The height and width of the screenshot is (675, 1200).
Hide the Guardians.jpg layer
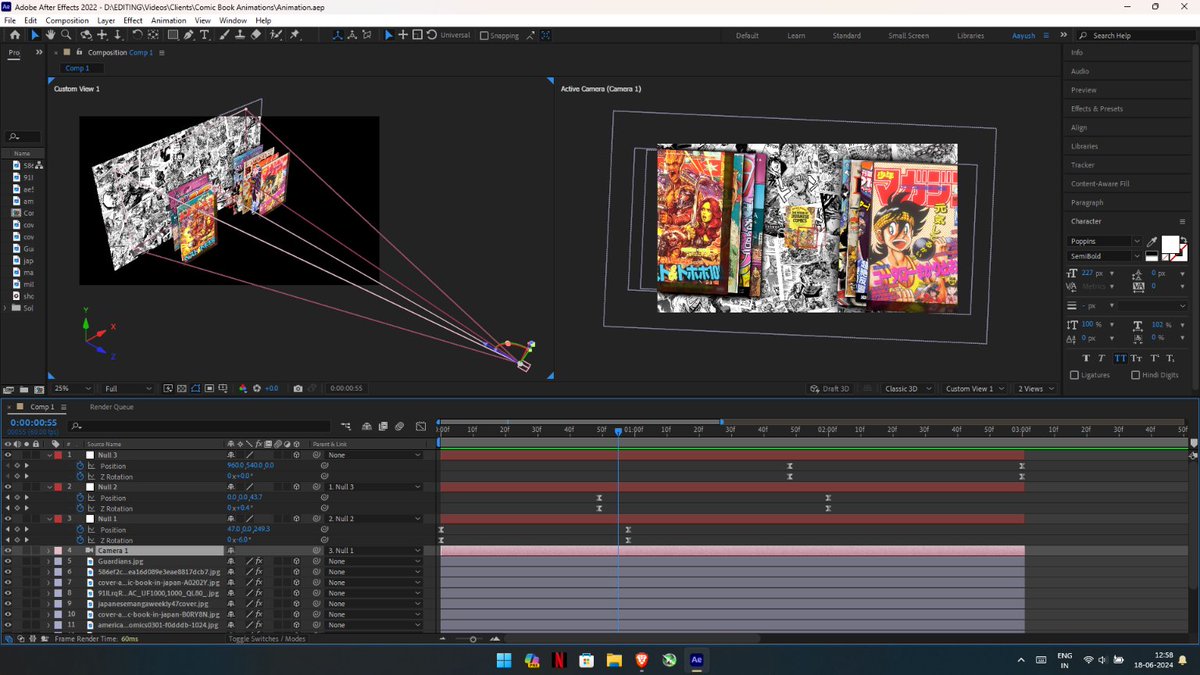8,561
